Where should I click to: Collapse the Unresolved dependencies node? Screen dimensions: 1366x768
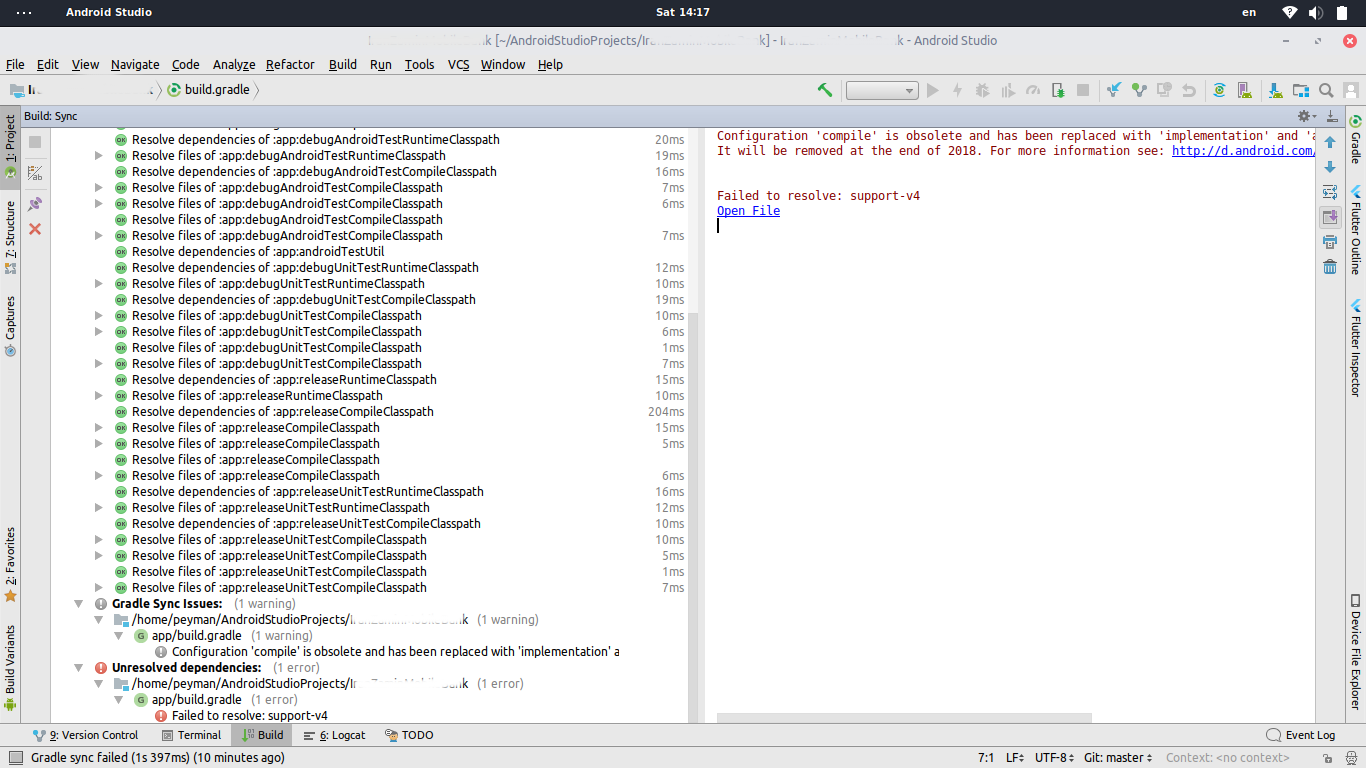pyautogui.click(x=79, y=668)
